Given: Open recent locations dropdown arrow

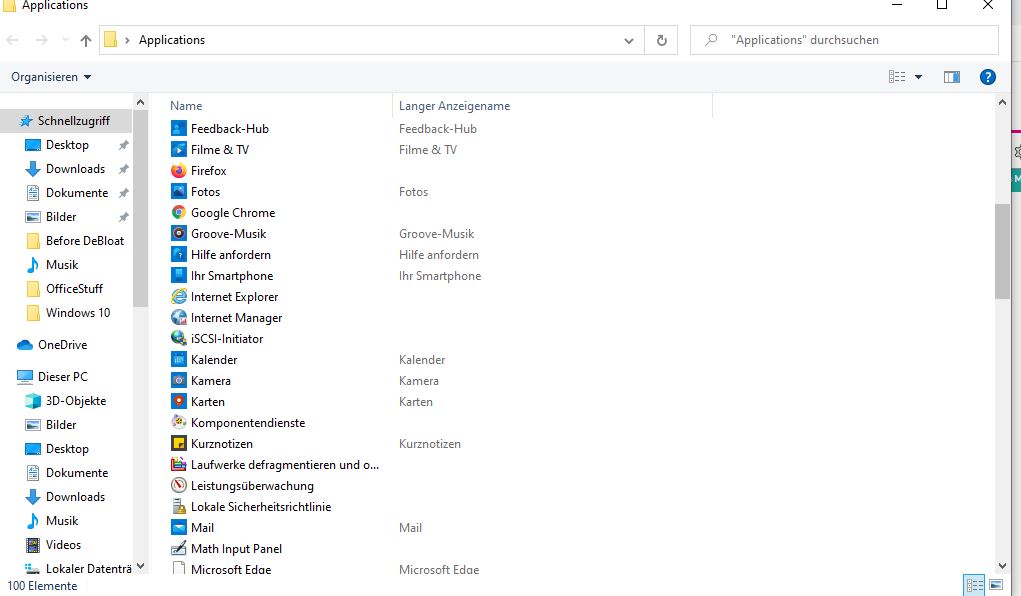Looking at the screenshot, I should [x=65, y=40].
